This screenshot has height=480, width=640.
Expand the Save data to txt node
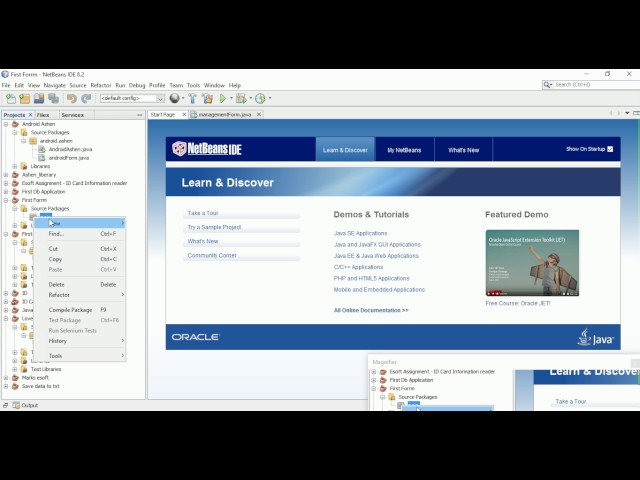(x=6, y=386)
